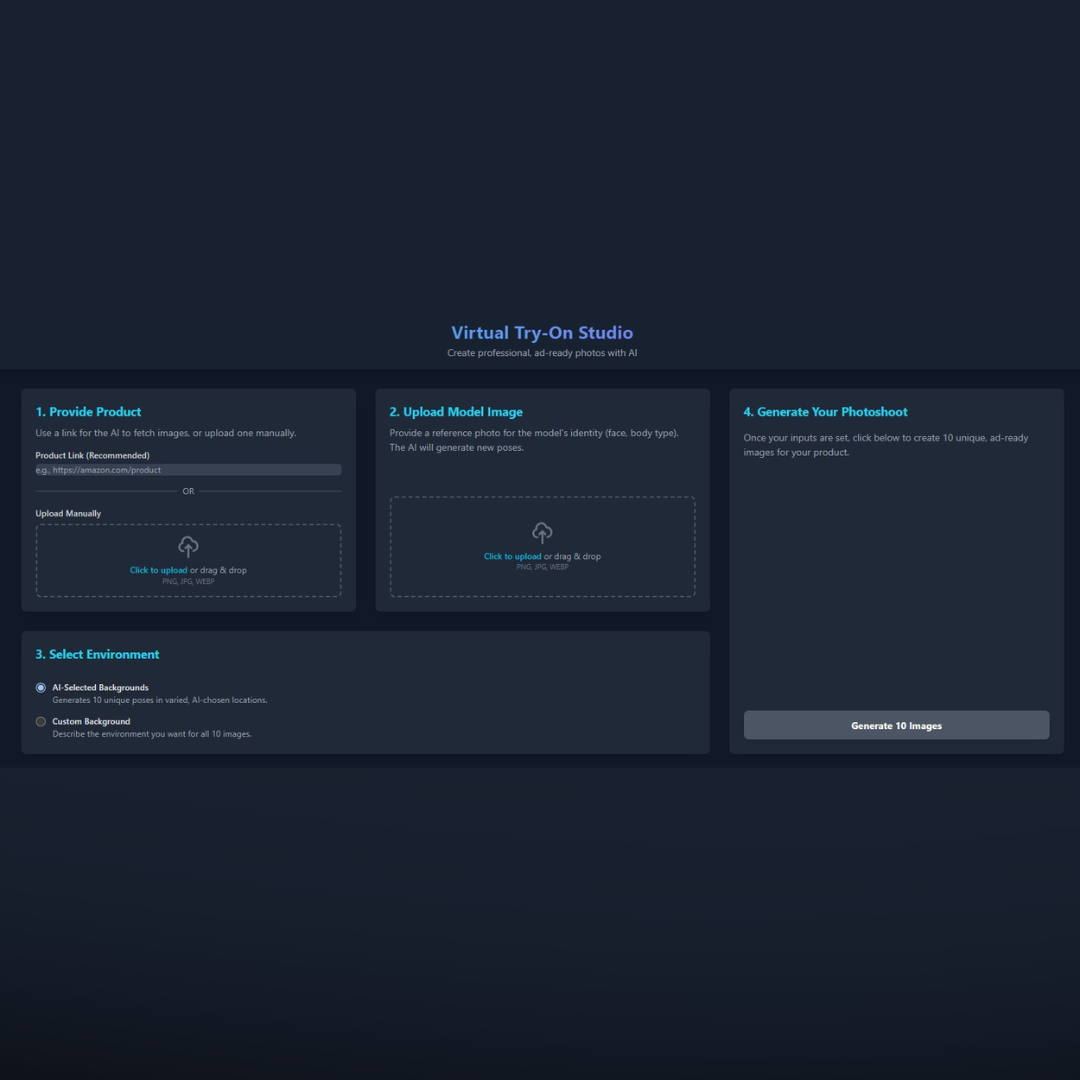The width and height of the screenshot is (1080, 1080).
Task: Click the 'Click to upload' link for product
Action: tap(158, 570)
